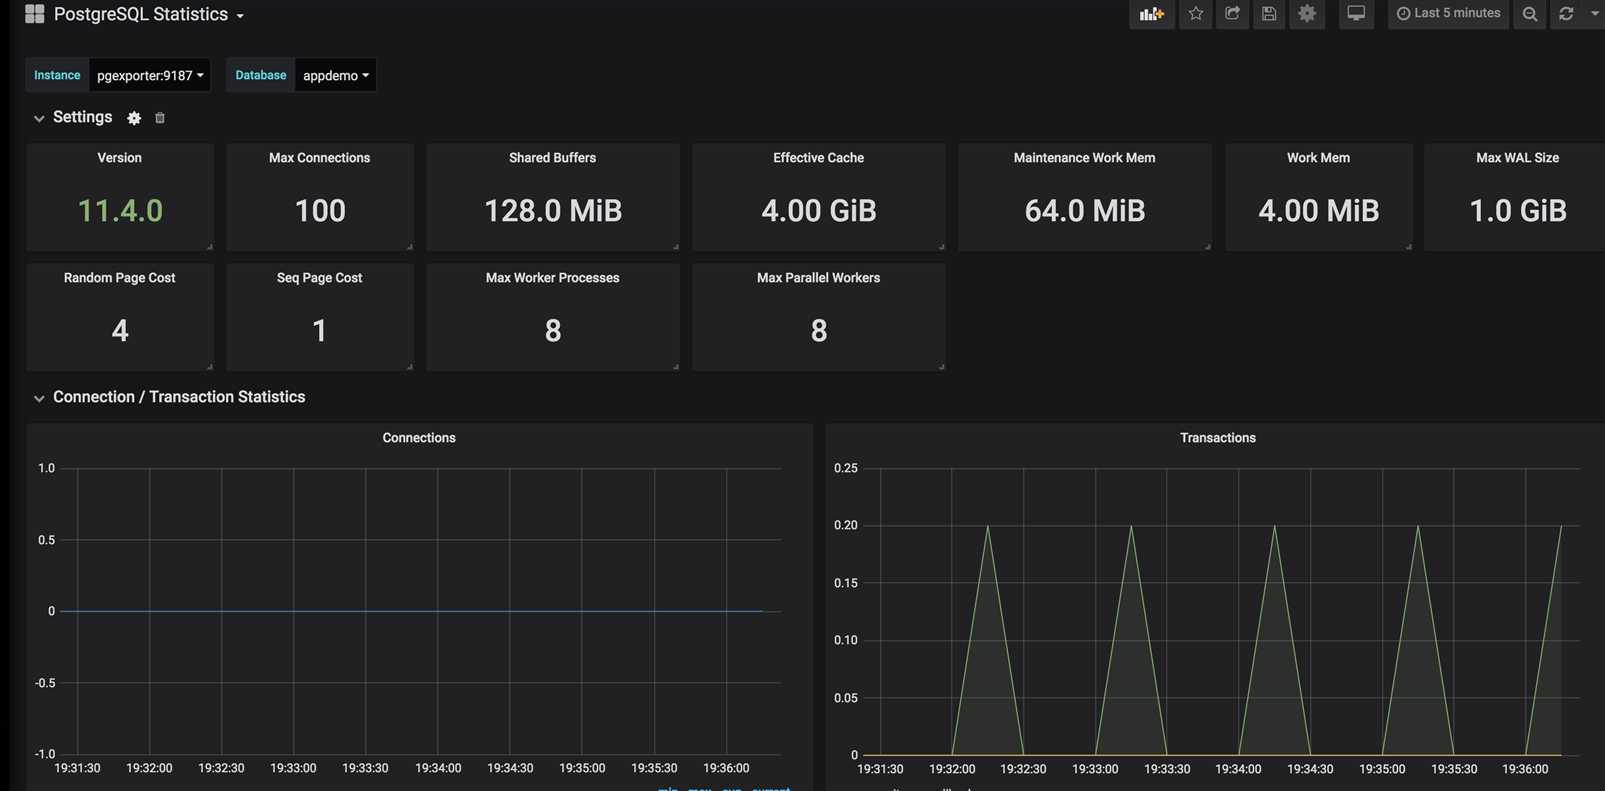Open the Version panel title menu
The image size is (1605, 791).
119,158
